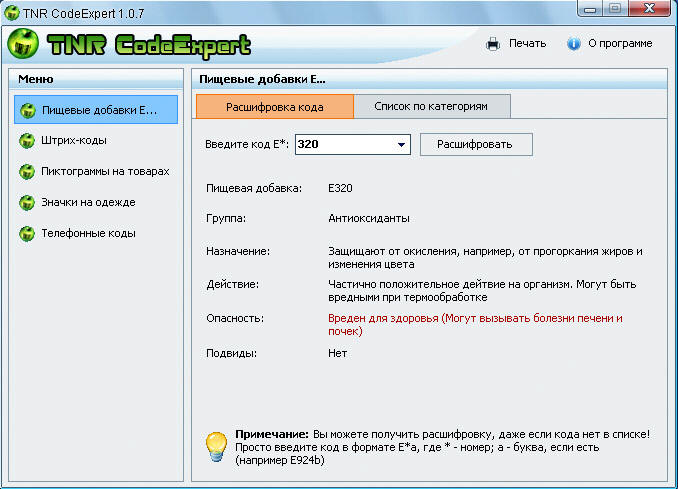Image resolution: width=678 pixels, height=489 pixels.
Task: Click the Действие description text
Action: point(482,291)
